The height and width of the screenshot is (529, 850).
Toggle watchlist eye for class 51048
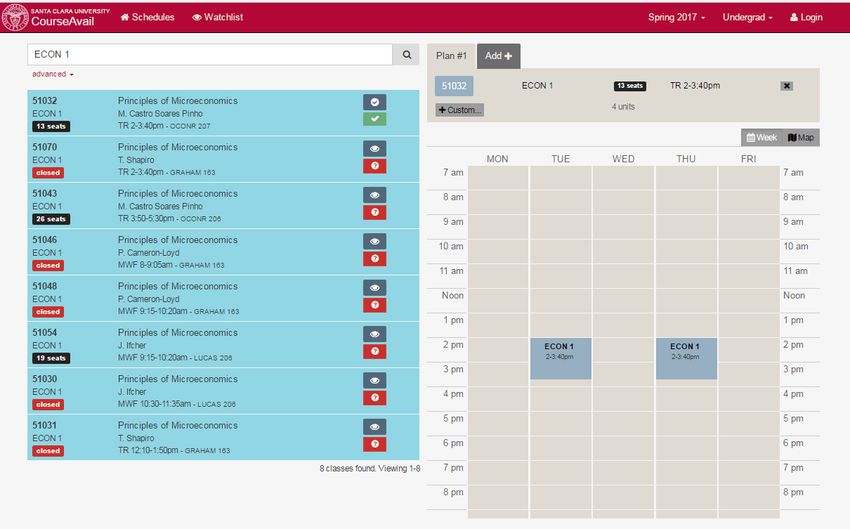(x=375, y=288)
